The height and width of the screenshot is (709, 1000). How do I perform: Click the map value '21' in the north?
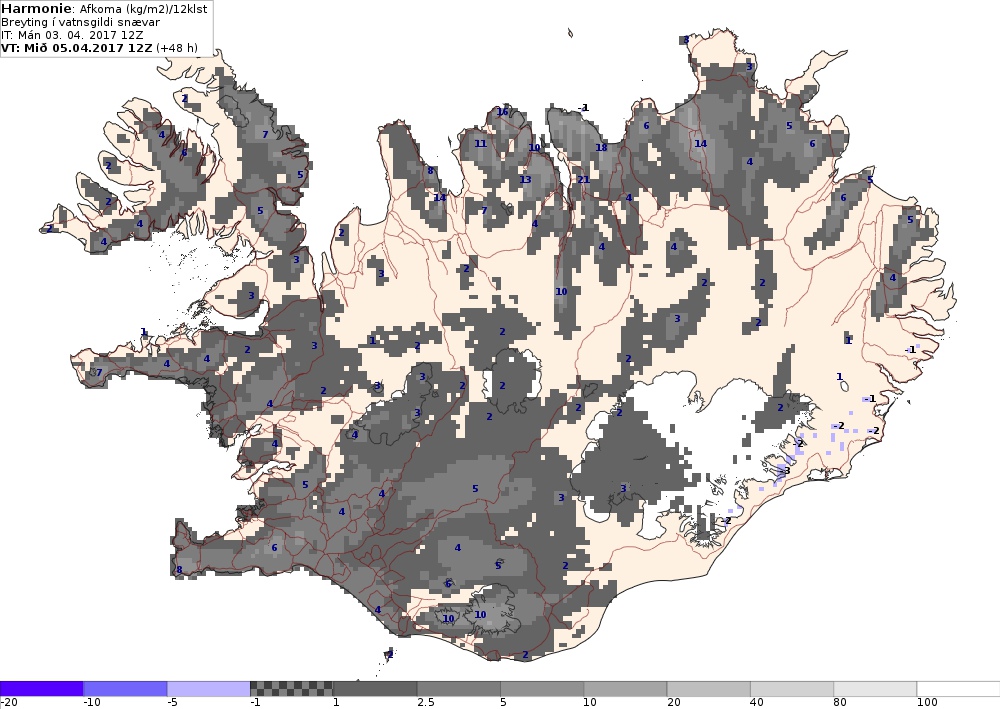point(583,180)
